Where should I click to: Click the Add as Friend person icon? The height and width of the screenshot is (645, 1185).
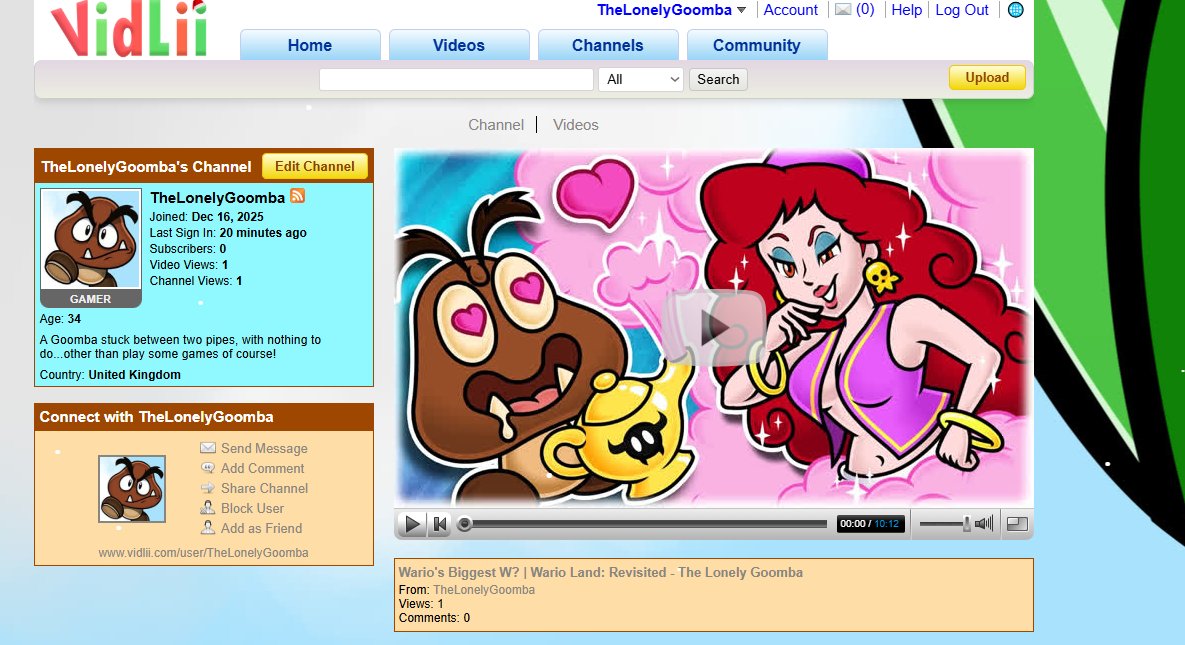[208, 528]
